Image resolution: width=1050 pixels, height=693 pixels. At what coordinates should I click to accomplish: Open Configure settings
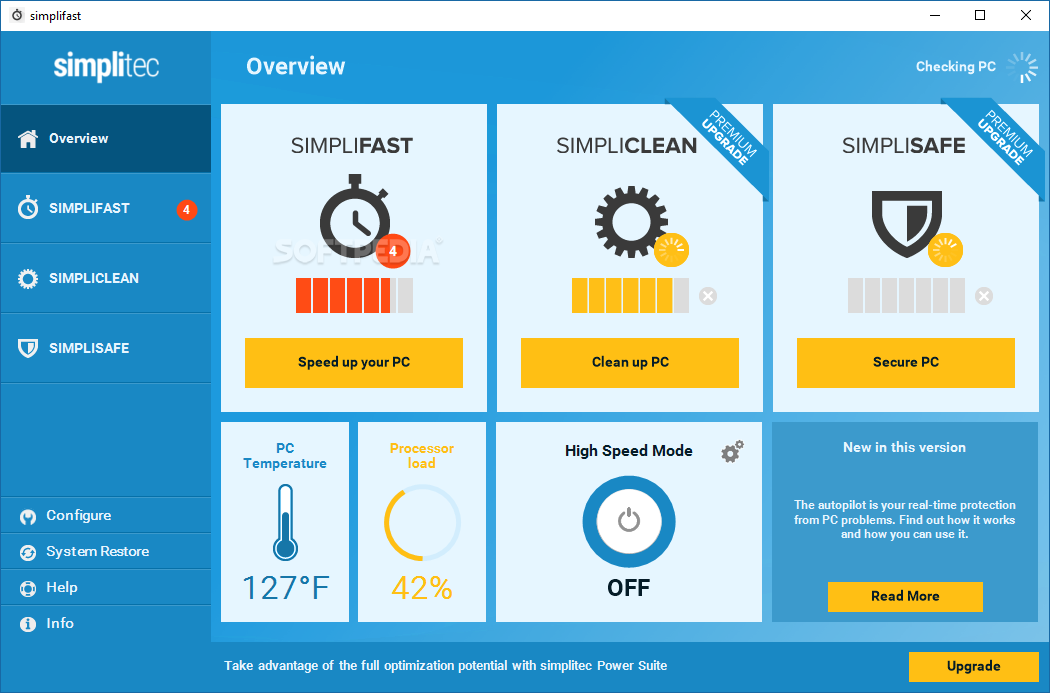point(106,516)
